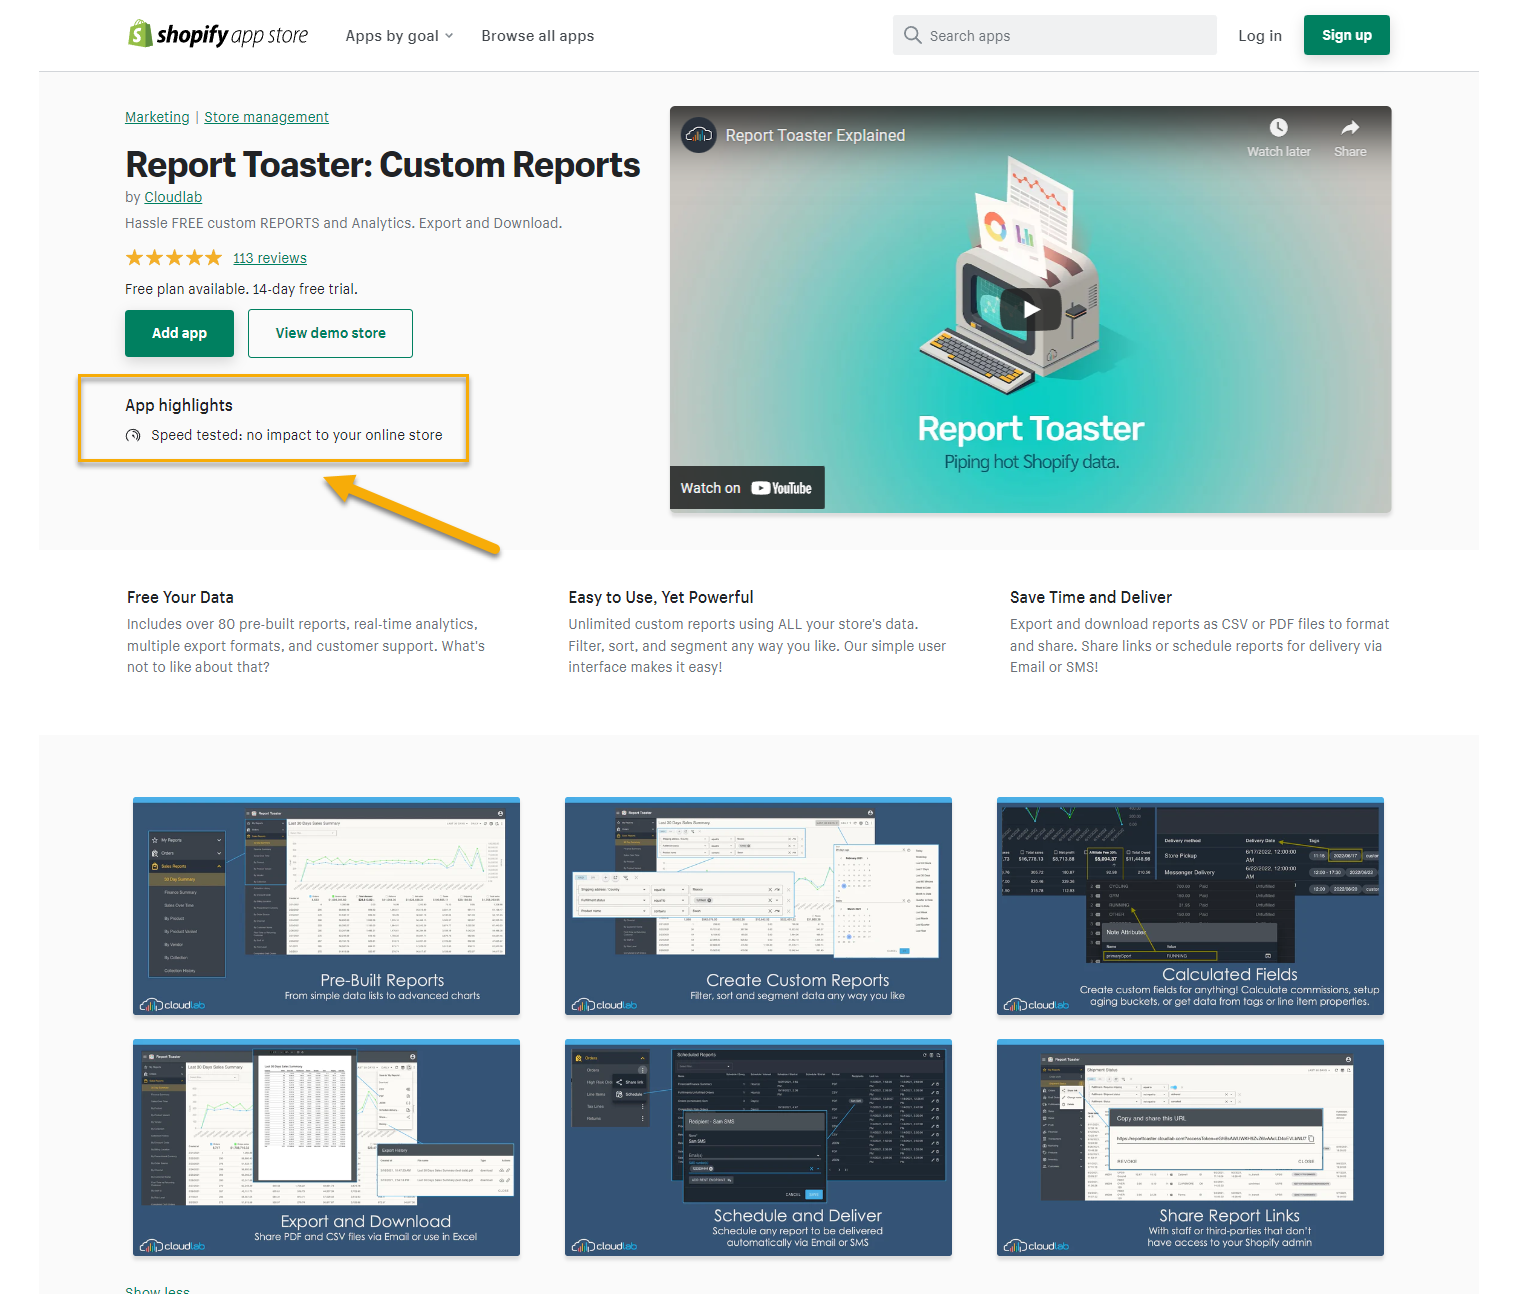Expand the Apps by goal dropdown
This screenshot has height=1294, width=1532.
pyautogui.click(x=399, y=36)
